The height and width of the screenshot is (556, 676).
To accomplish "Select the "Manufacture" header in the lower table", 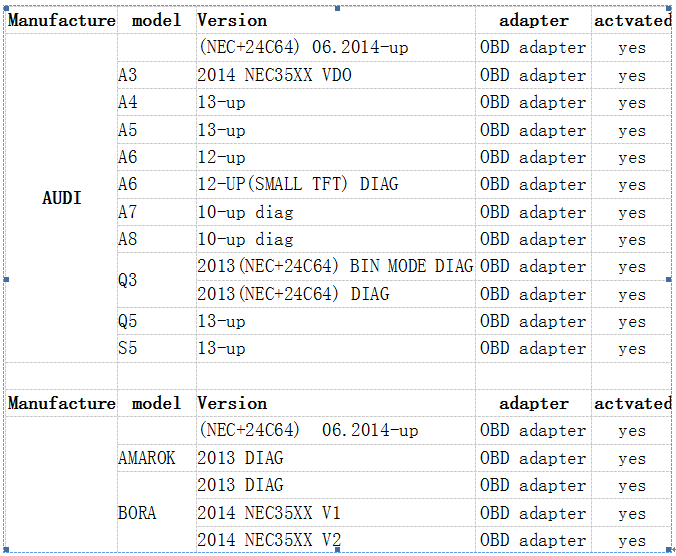I will coord(62,404).
